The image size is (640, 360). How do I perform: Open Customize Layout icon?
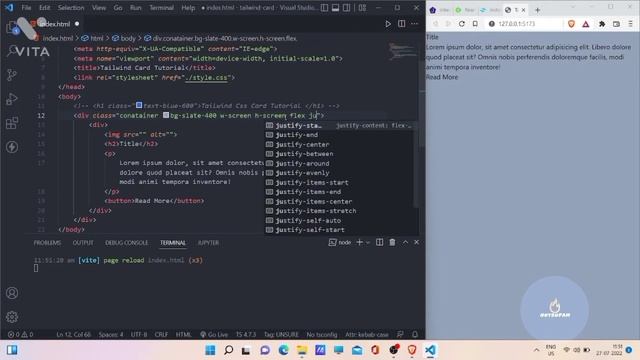[x=362, y=8]
